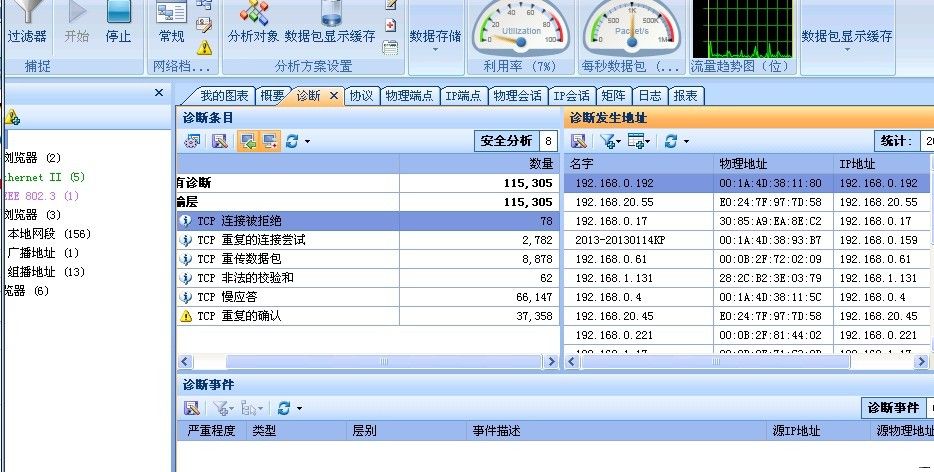934x472 pixels.
Task: Click export icon in 诊断事件 toolbar
Action: click(192, 408)
